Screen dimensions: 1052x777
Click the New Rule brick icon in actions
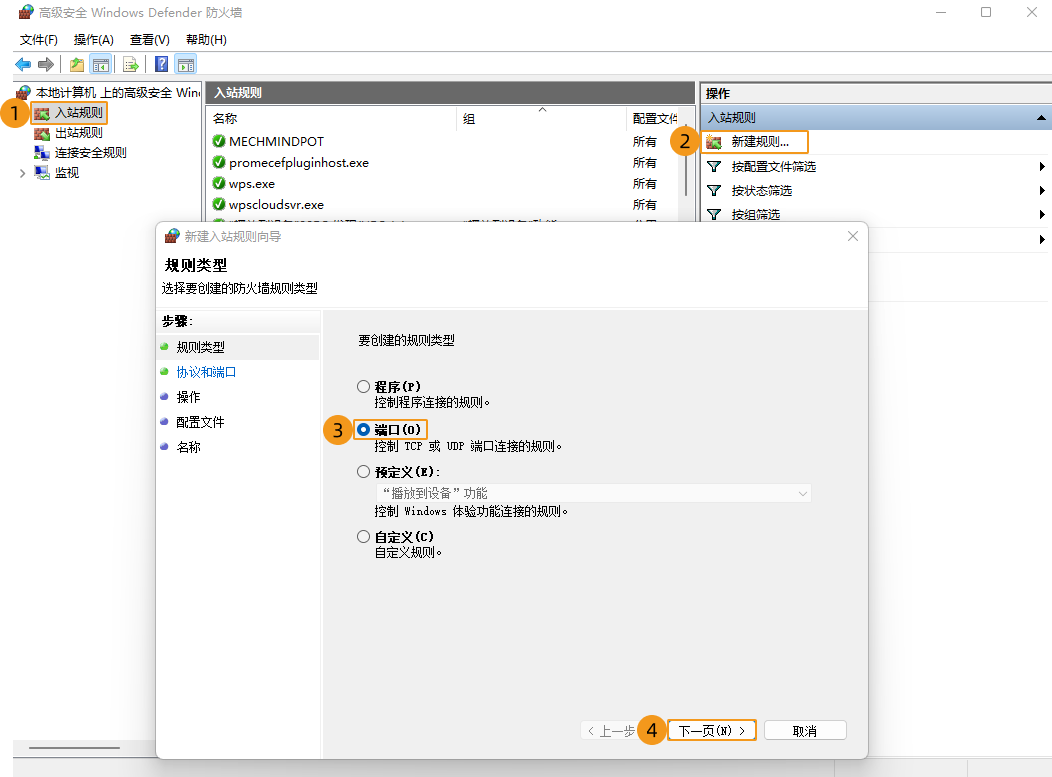[x=714, y=142]
